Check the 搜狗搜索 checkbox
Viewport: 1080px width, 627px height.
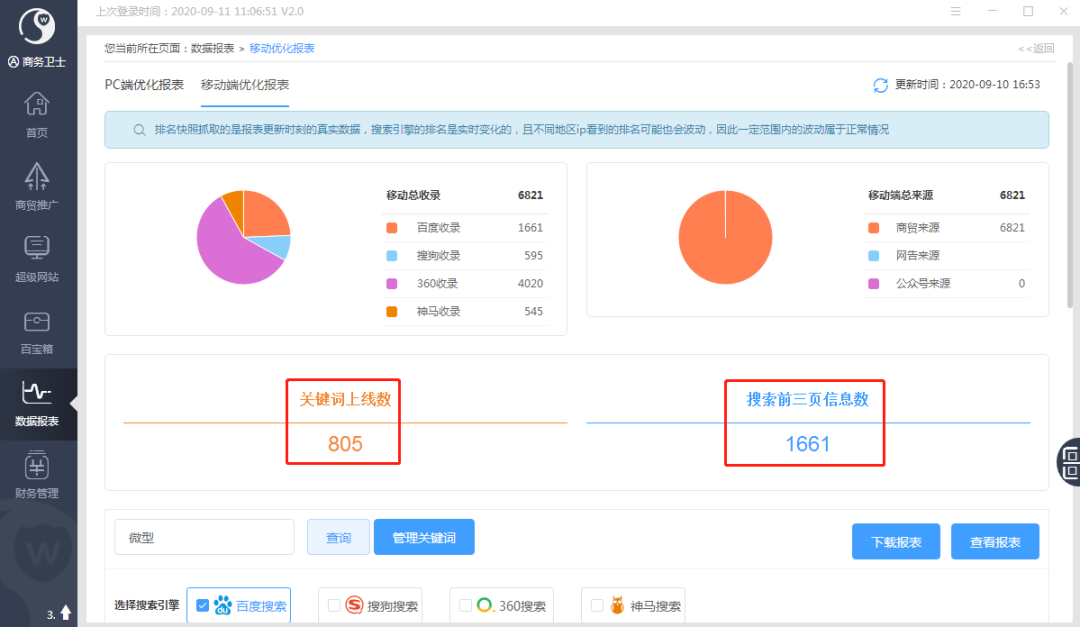(x=334, y=605)
